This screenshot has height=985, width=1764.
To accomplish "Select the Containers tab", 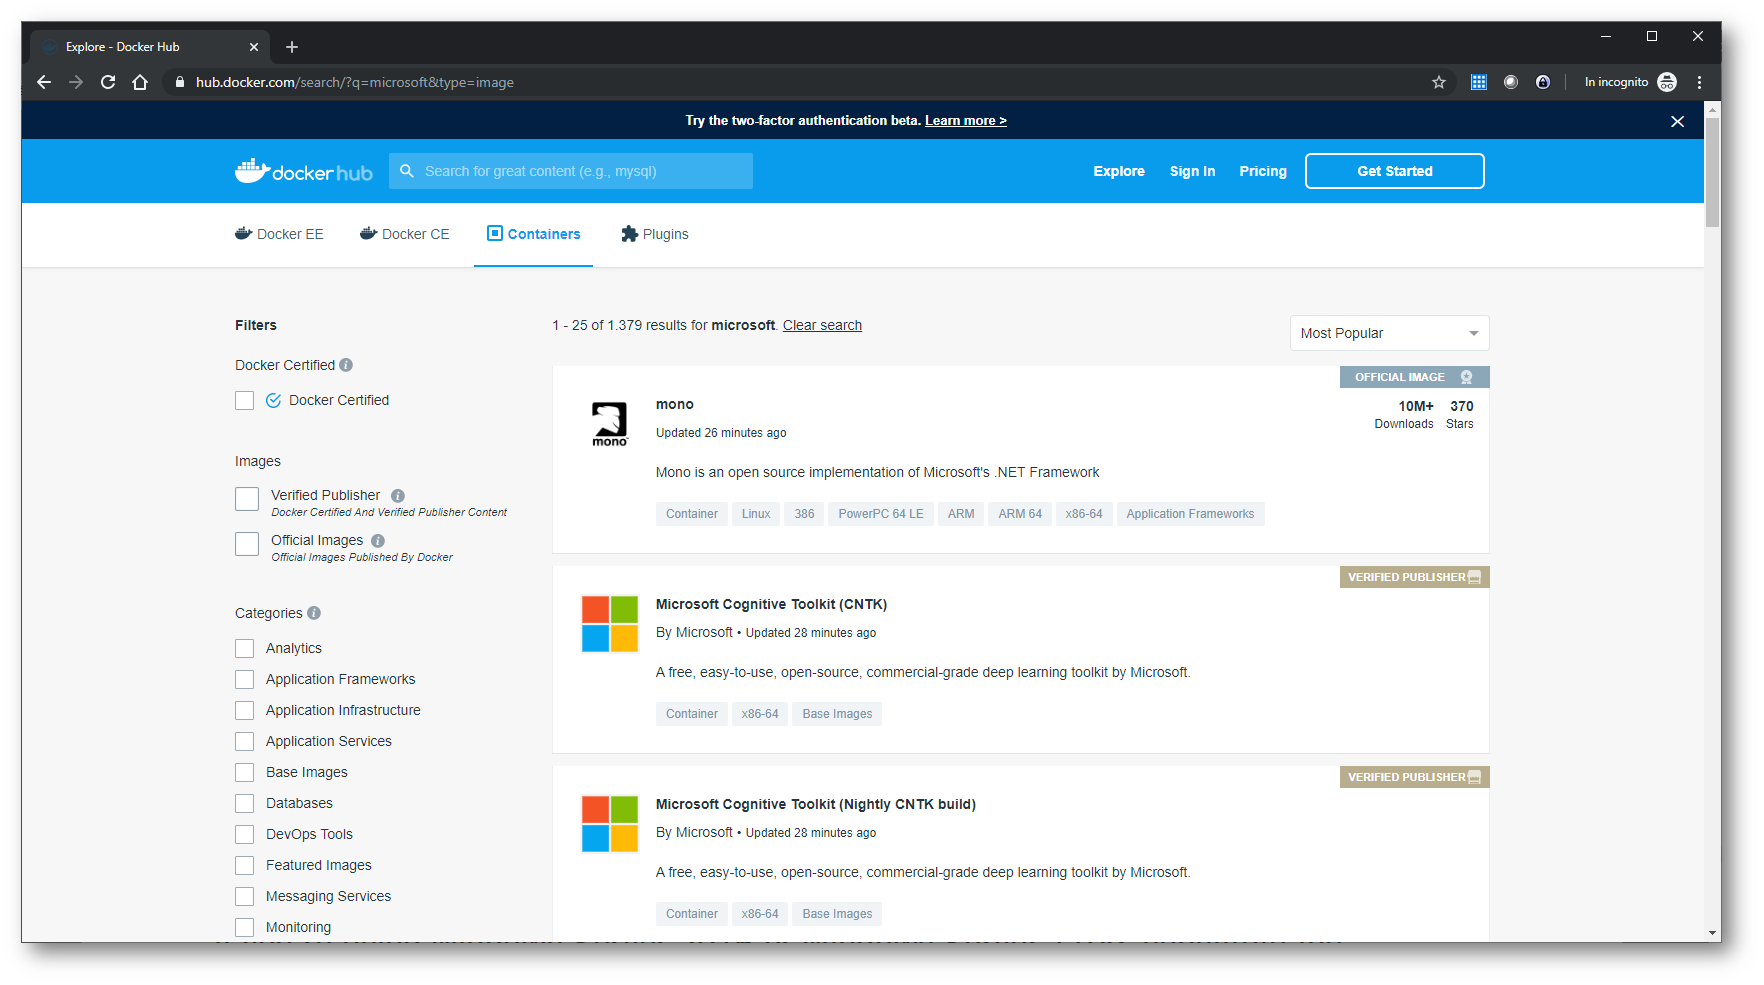I will pyautogui.click(x=533, y=234).
